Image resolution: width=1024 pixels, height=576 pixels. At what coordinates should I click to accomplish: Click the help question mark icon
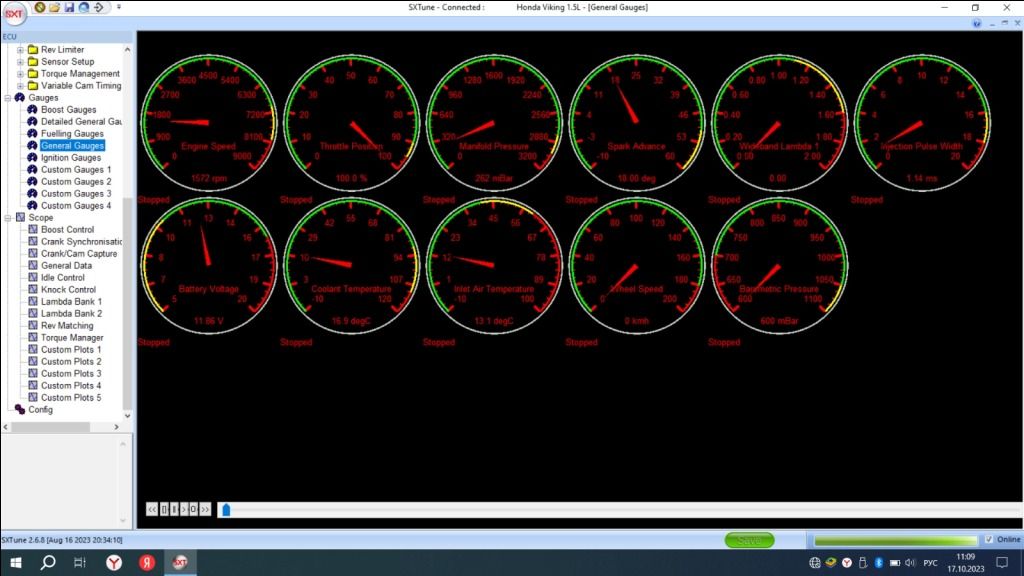pyautogui.click(x=977, y=23)
